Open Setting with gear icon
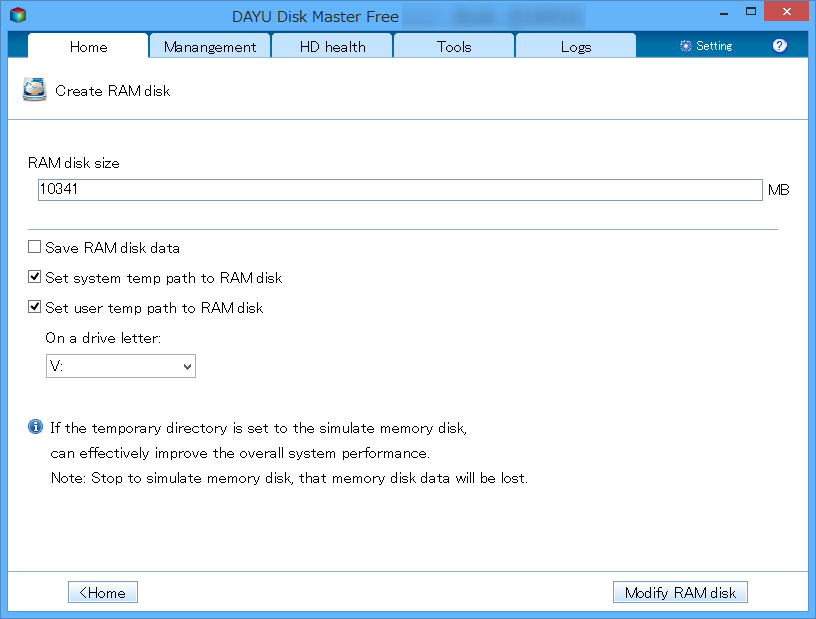This screenshot has width=816, height=619. [706, 46]
